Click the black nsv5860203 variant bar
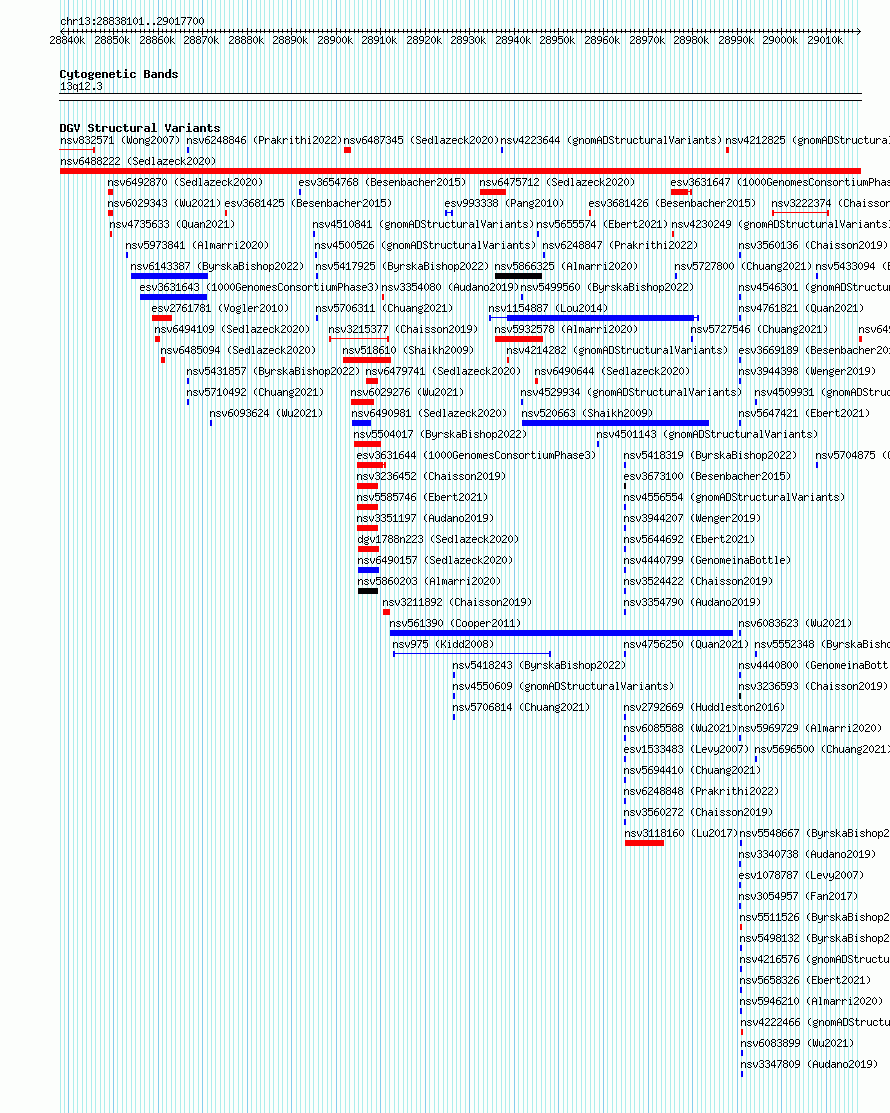Screen dimensions: 890x1113 click(x=368, y=591)
